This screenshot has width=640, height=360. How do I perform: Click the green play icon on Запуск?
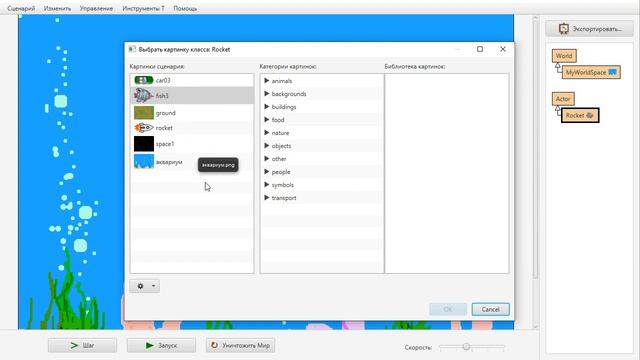[x=150, y=345]
